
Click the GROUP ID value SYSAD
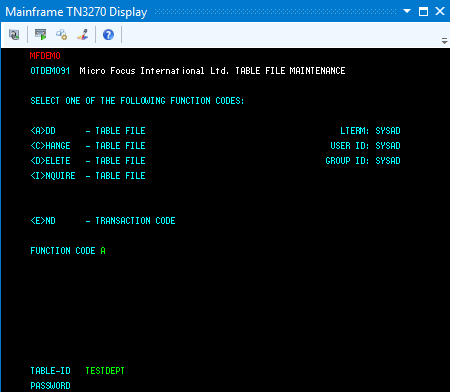[x=388, y=161]
